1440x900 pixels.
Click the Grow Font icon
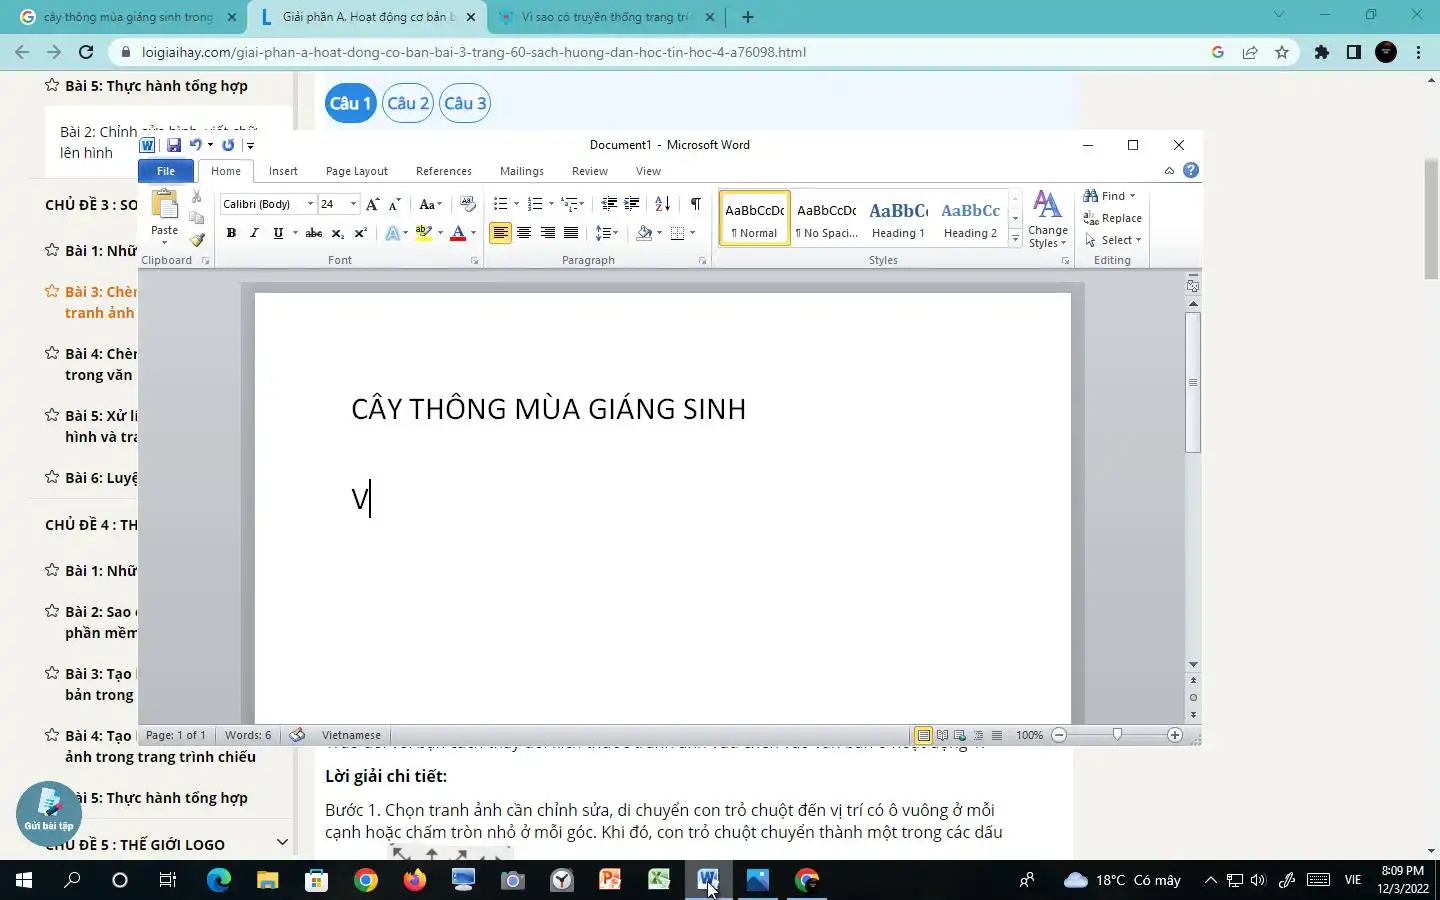pos(372,204)
